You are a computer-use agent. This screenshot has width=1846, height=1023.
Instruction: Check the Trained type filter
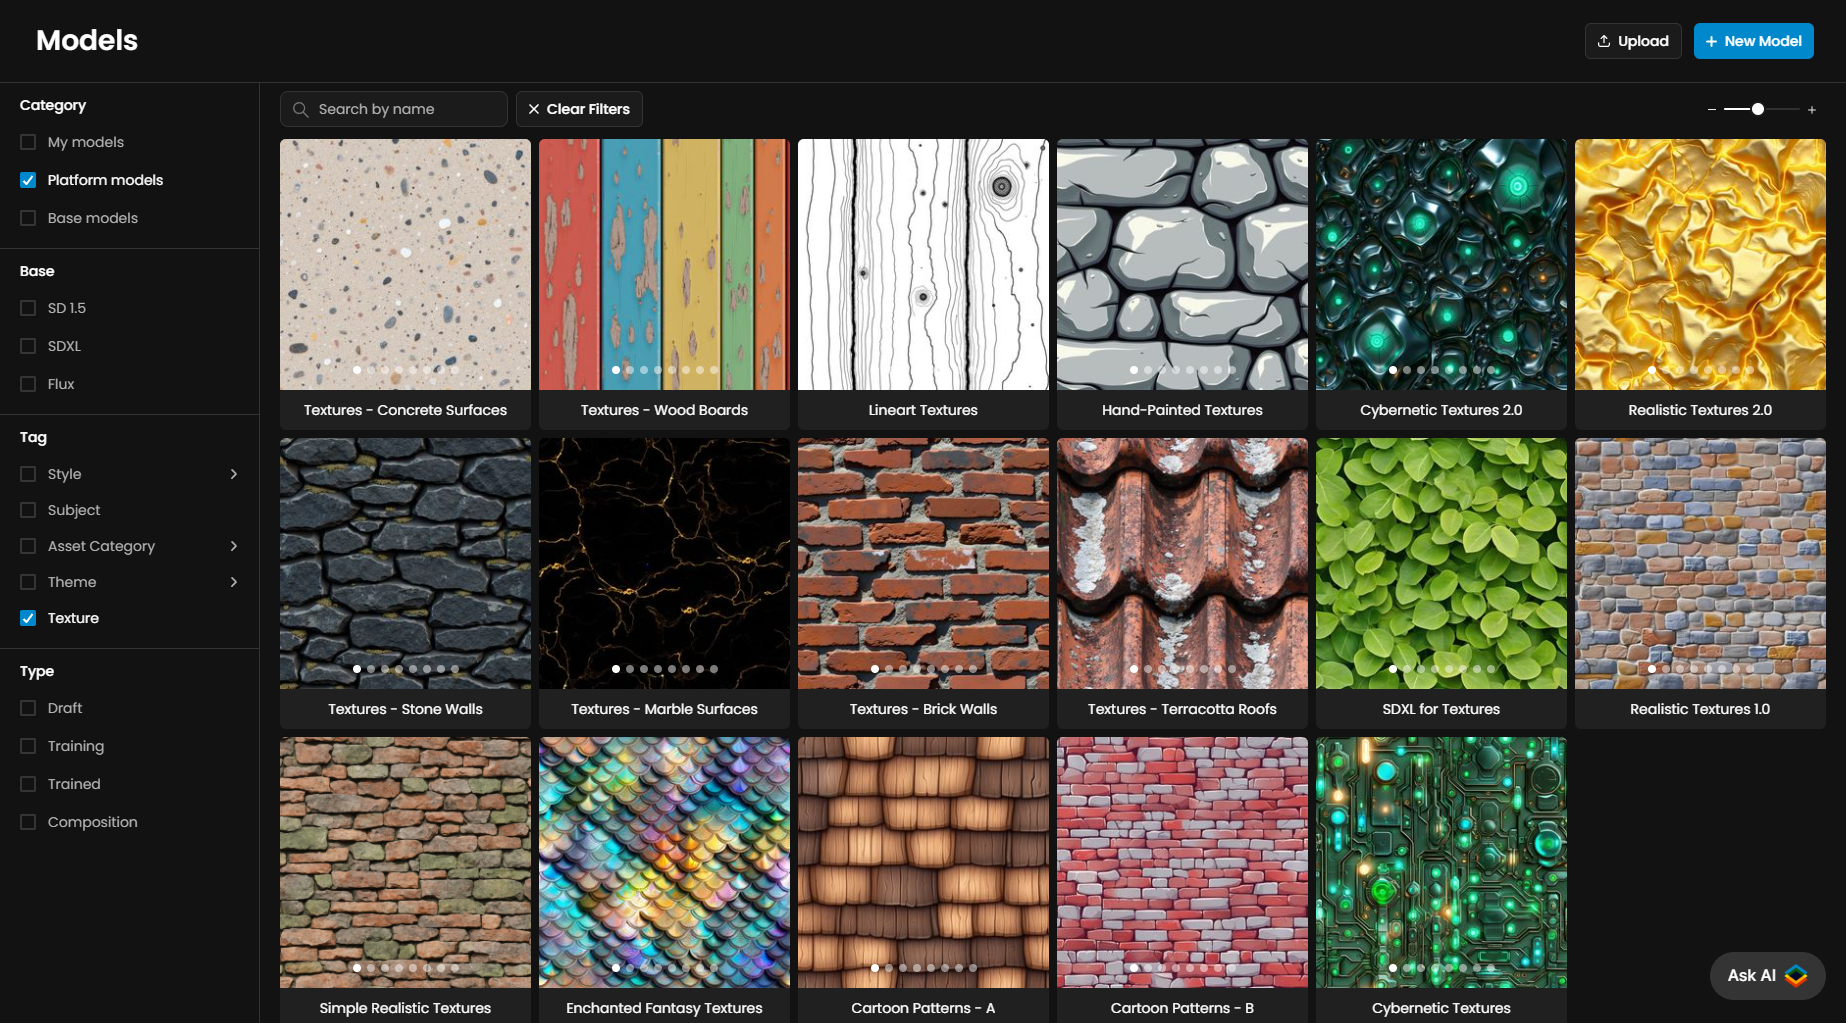[28, 784]
